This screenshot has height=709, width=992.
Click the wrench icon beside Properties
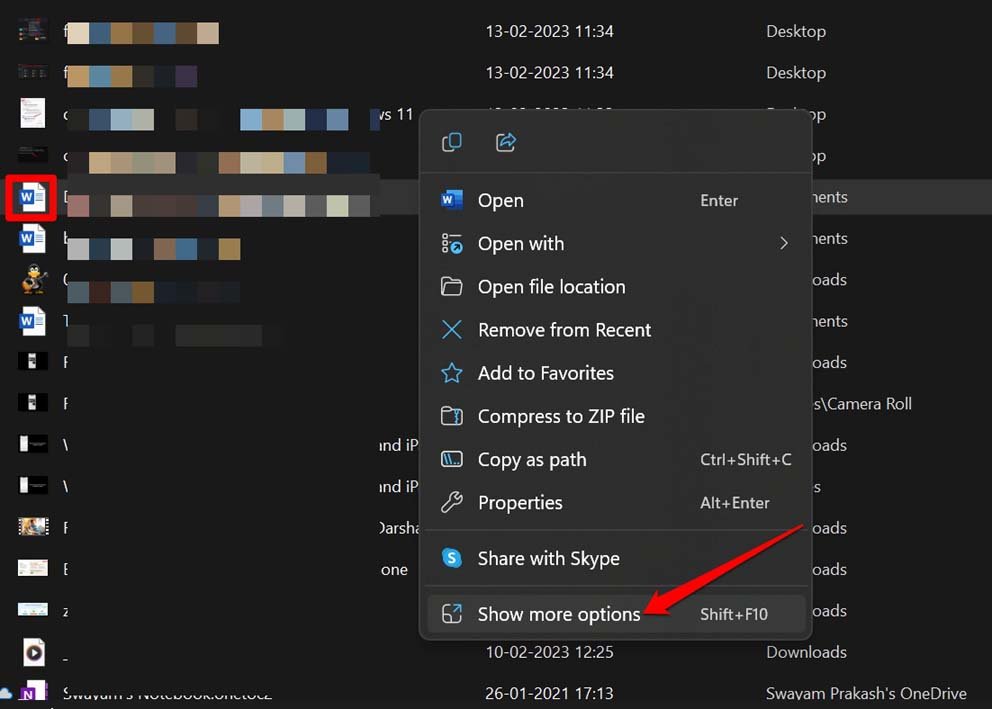coord(451,502)
